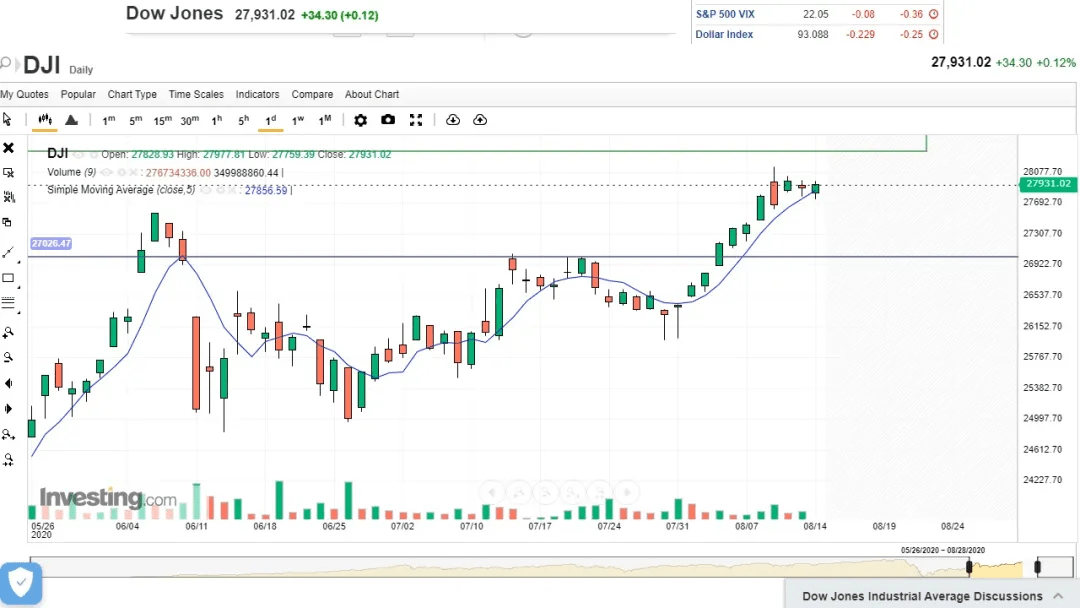Click the 05/26/2020 – 08/28/2020 date range
This screenshot has height=608, width=1080.
point(943,550)
